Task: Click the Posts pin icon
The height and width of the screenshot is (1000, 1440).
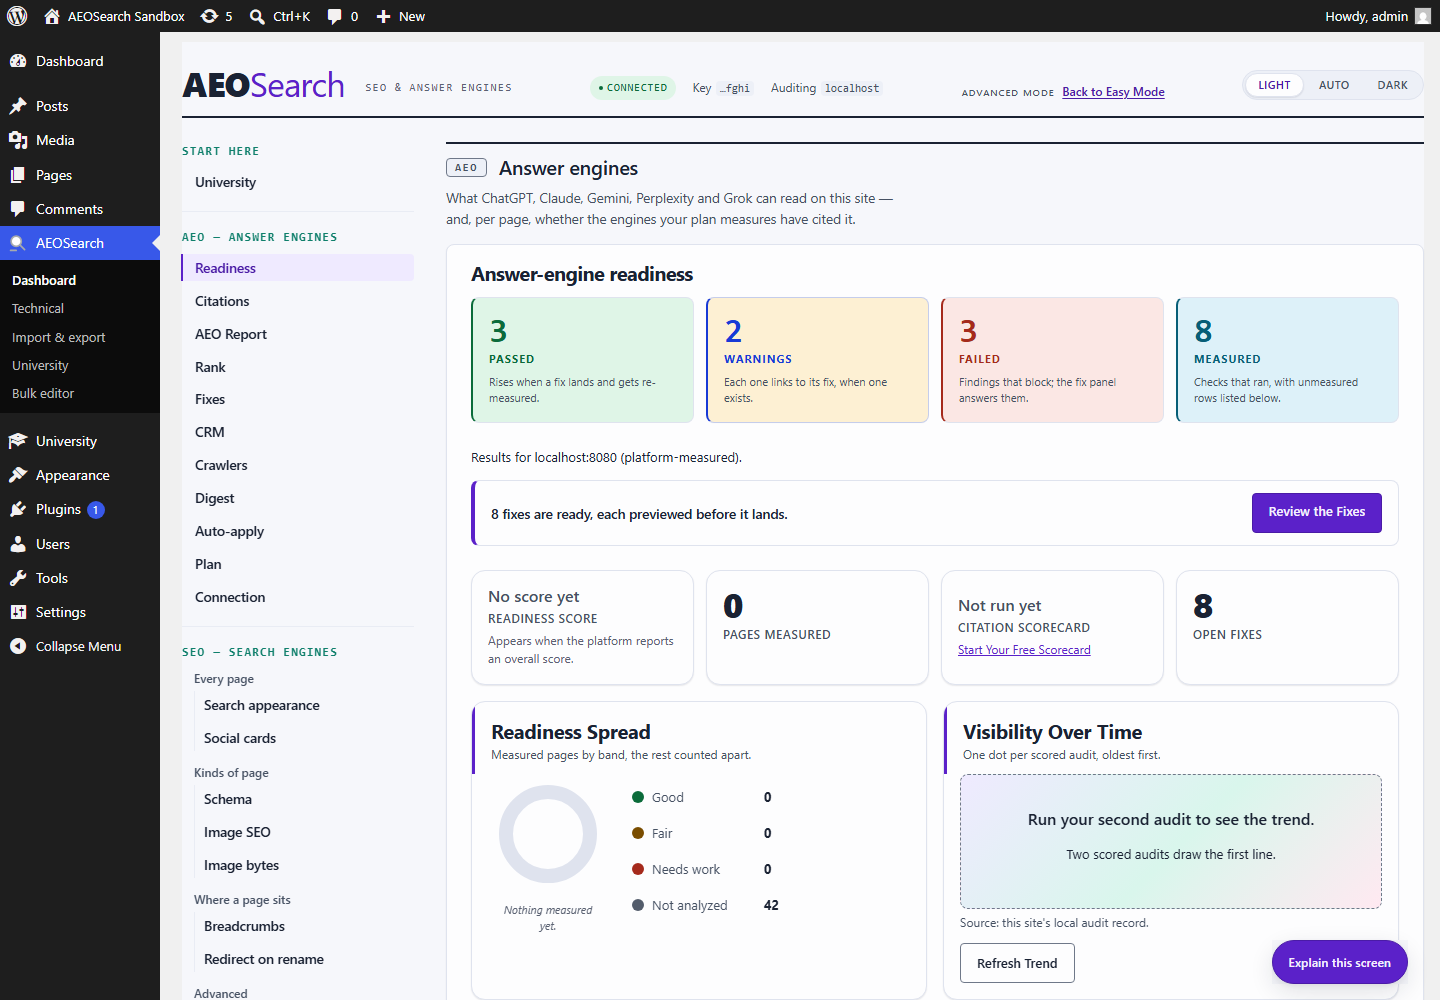Action: click(18, 106)
